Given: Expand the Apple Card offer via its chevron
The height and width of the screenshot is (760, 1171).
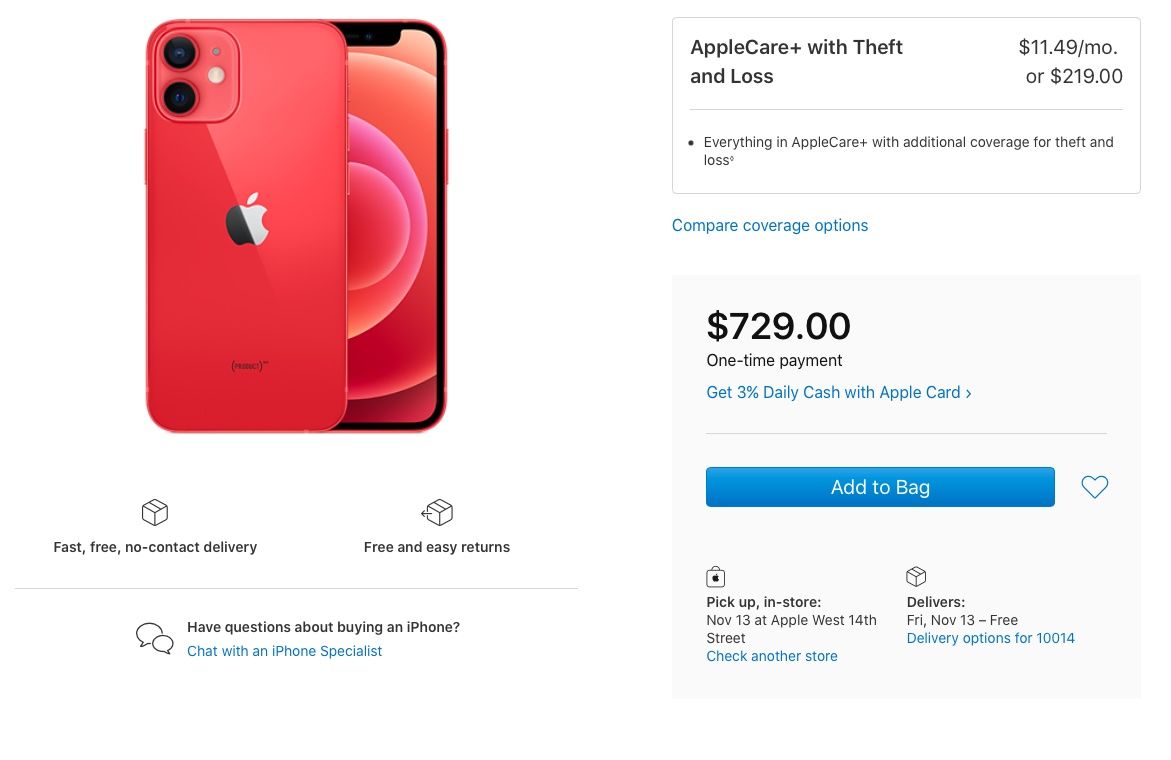Looking at the screenshot, I should tap(967, 393).
